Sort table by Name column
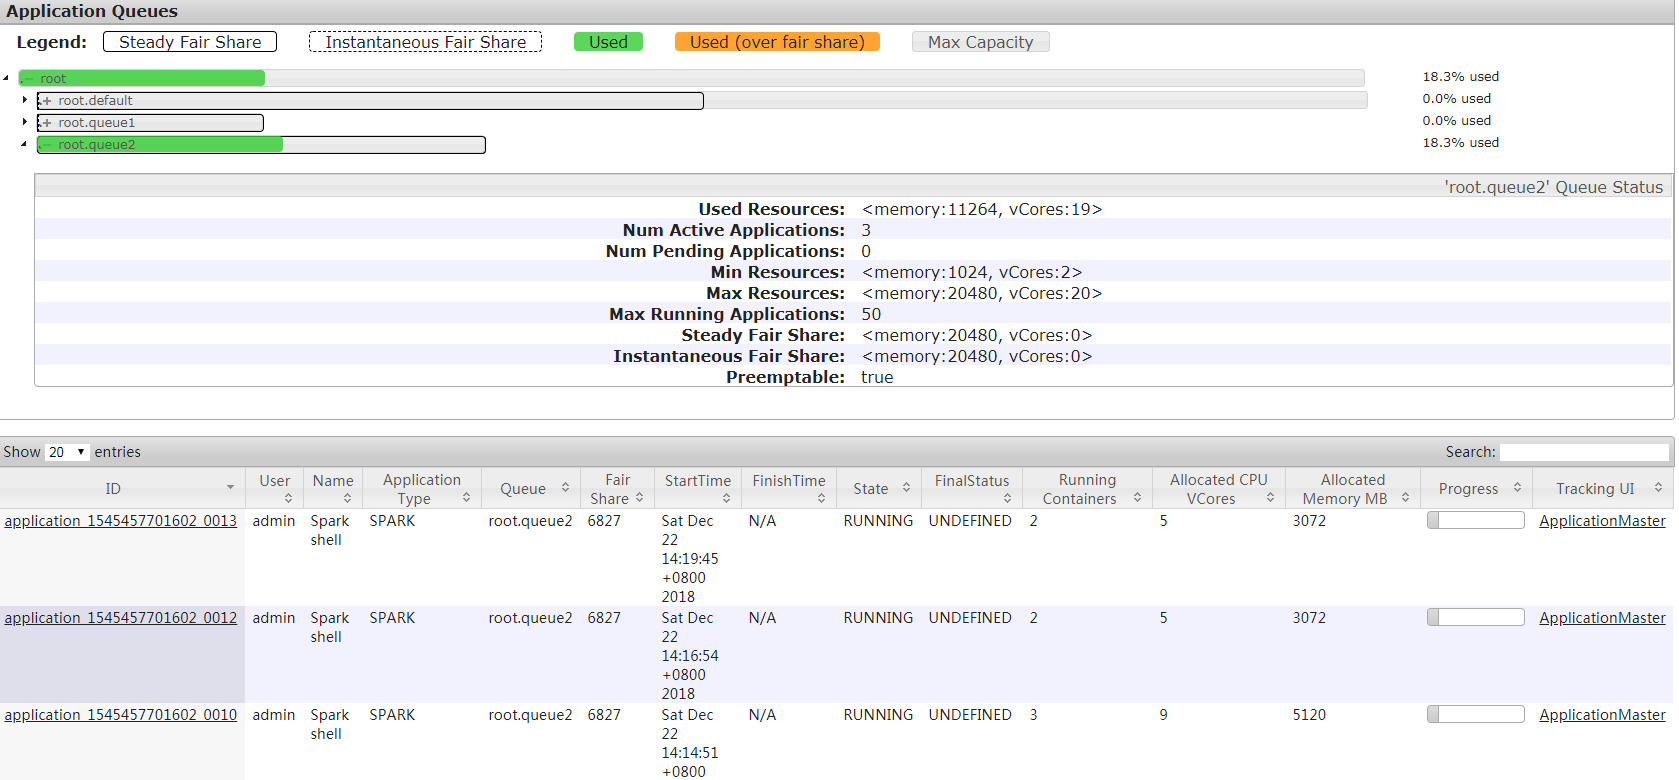Viewport: 1679px width, 780px height. 333,488
